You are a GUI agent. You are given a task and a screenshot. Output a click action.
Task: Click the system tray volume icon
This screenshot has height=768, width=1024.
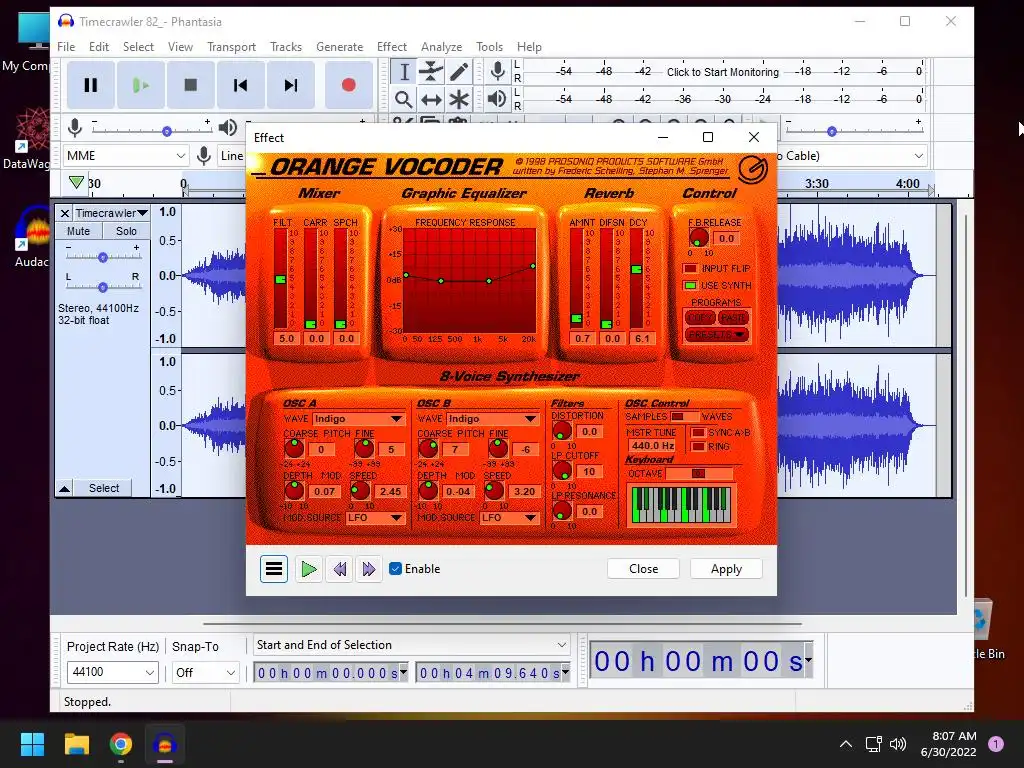click(898, 744)
